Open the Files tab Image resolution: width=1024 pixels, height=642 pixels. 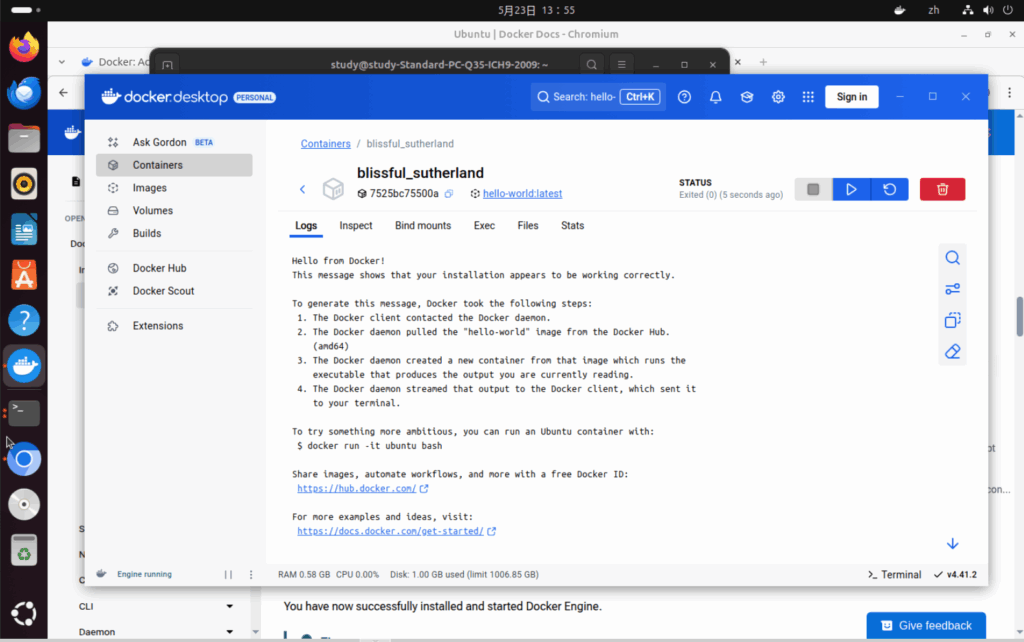pos(528,226)
